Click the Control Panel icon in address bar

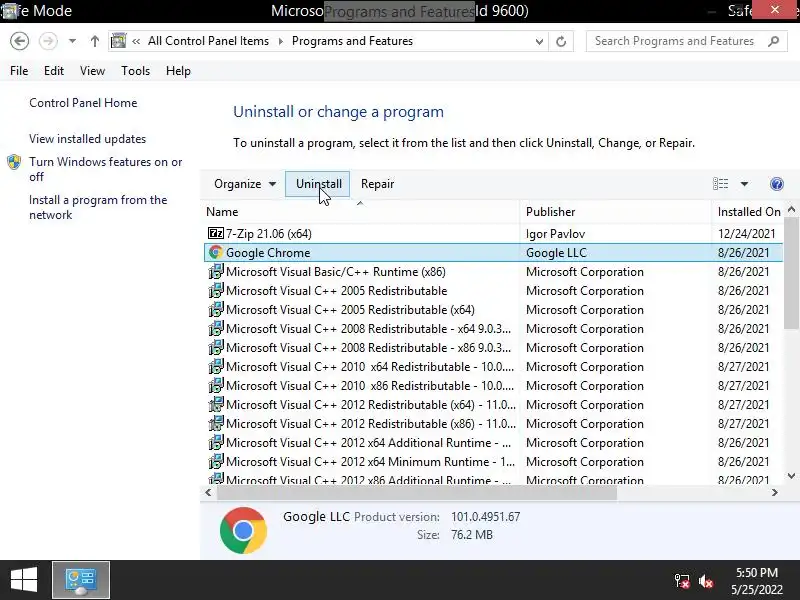click(118, 41)
